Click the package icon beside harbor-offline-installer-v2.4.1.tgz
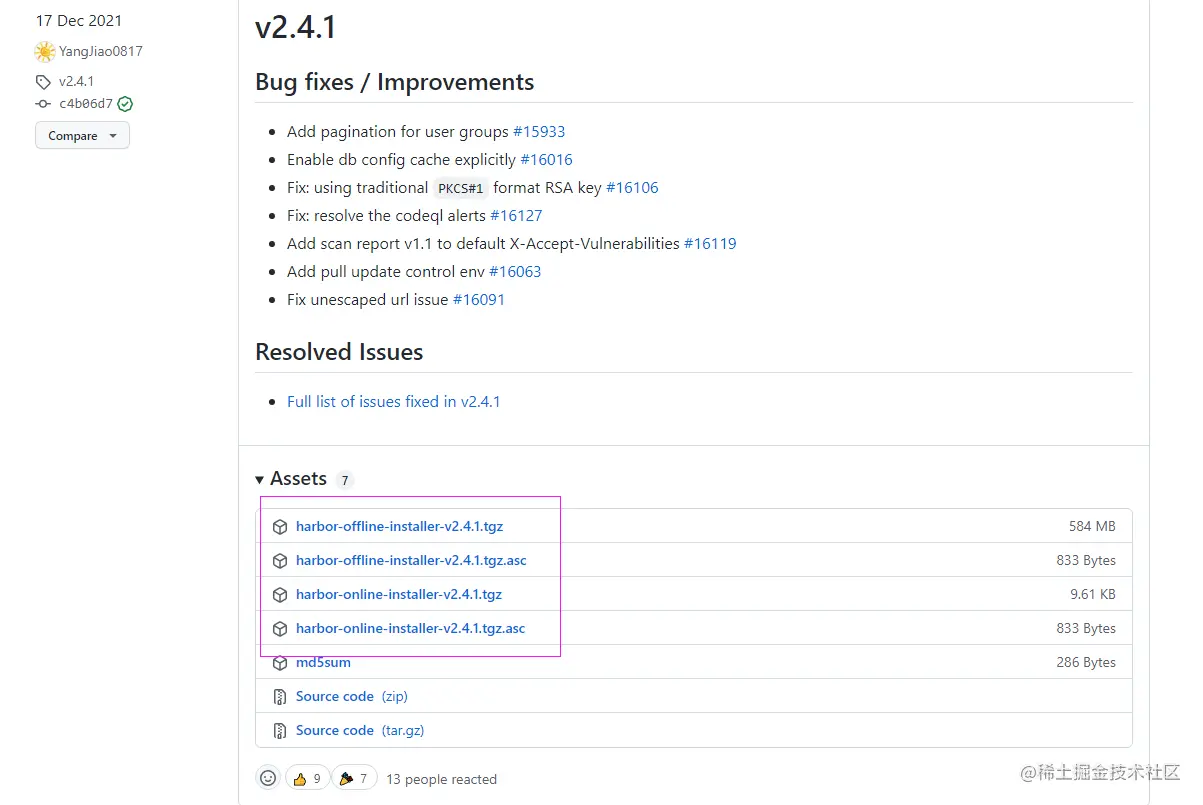 (280, 527)
